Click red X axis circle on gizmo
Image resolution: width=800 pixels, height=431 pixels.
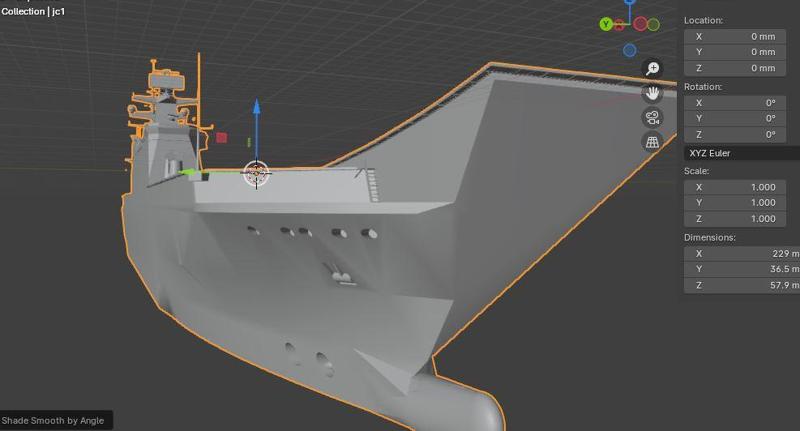(640, 23)
